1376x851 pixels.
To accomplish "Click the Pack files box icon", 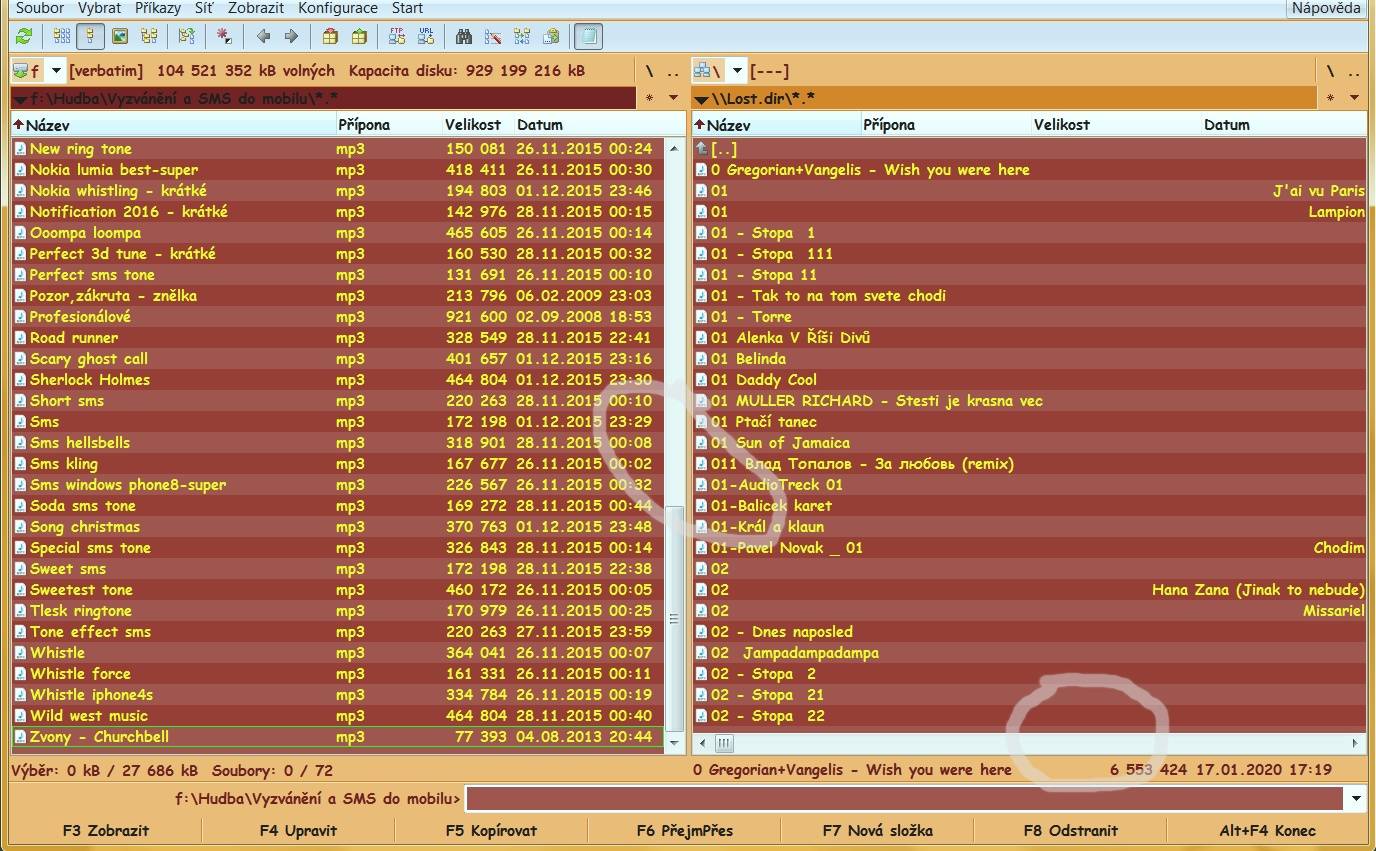I will (x=330, y=37).
